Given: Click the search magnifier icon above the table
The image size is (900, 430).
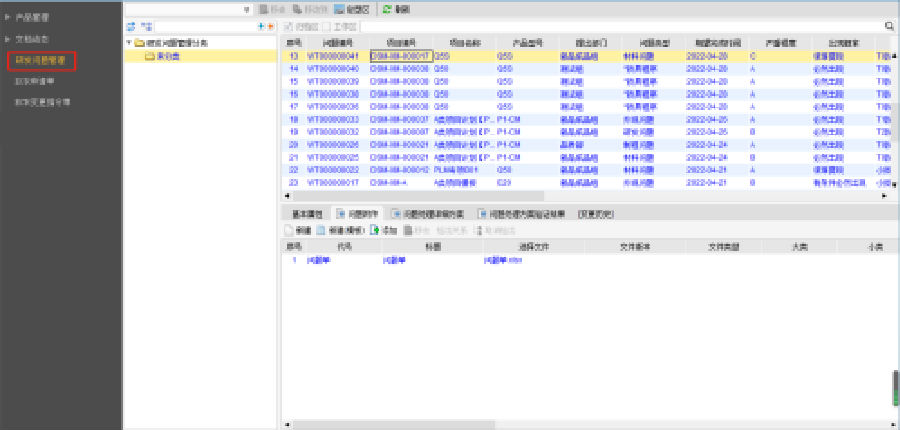Looking at the screenshot, I should click(889, 25).
